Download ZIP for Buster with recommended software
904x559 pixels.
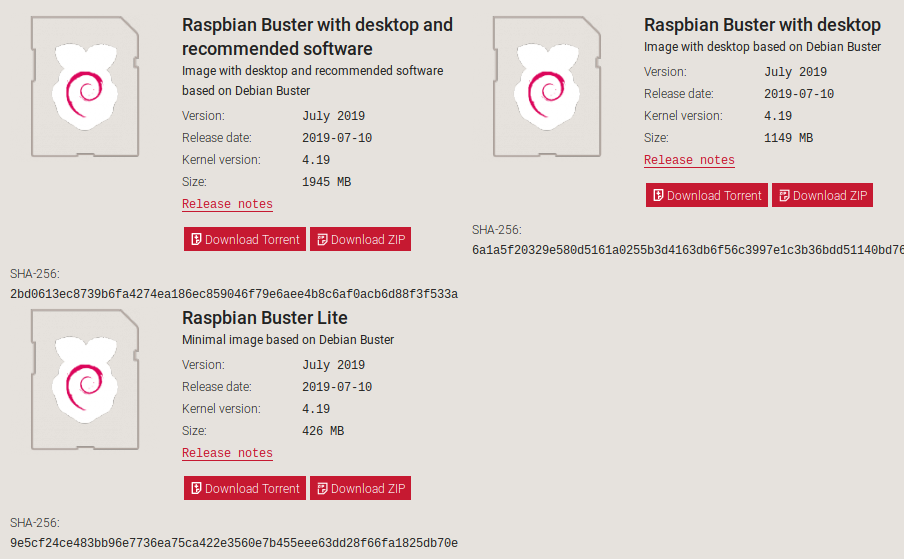click(360, 239)
